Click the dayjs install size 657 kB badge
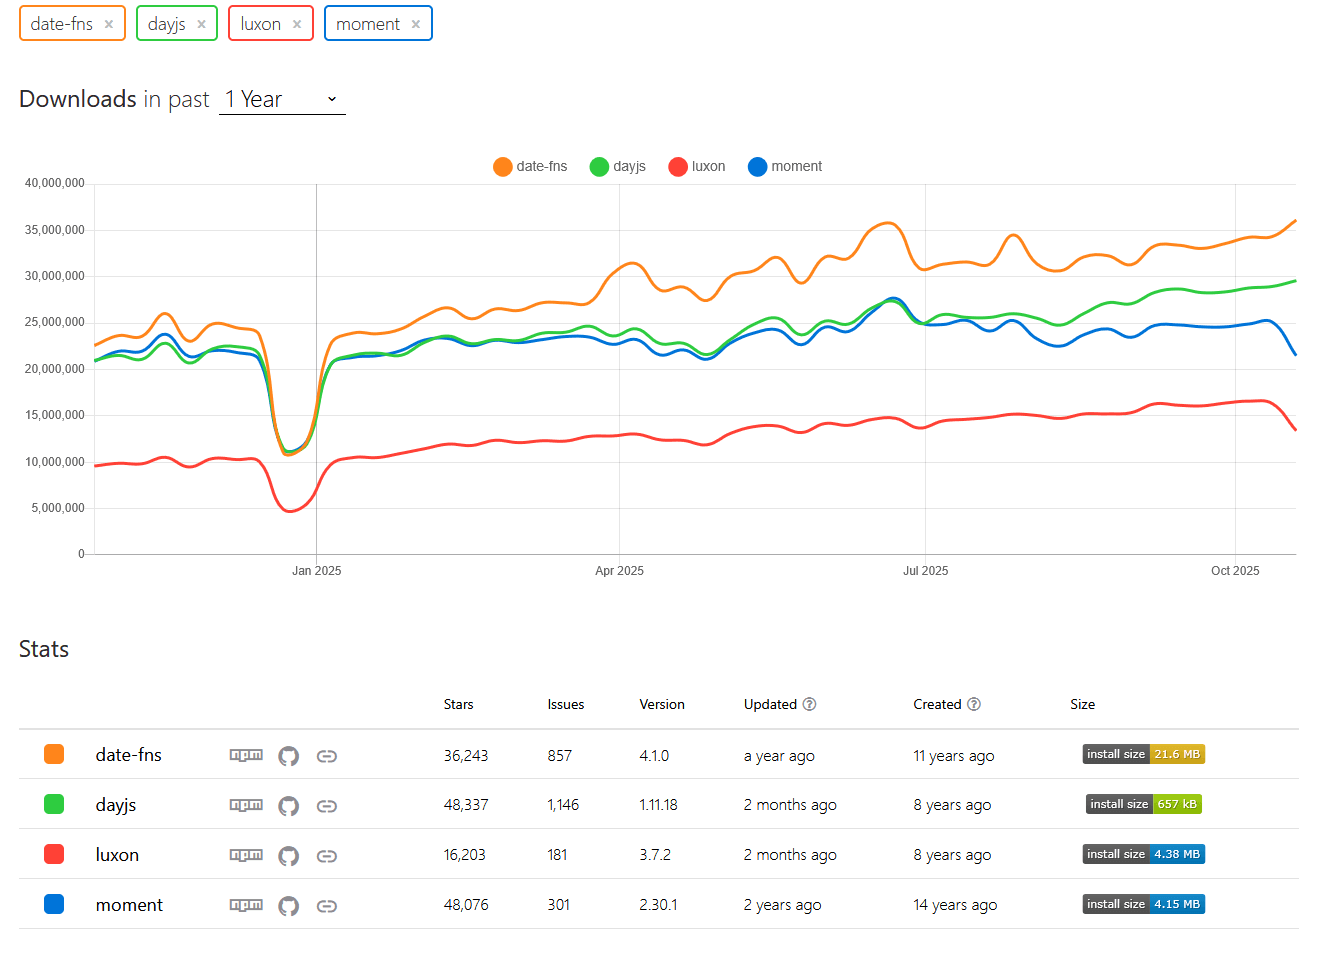The width and height of the screenshot is (1326, 960). click(x=1144, y=804)
